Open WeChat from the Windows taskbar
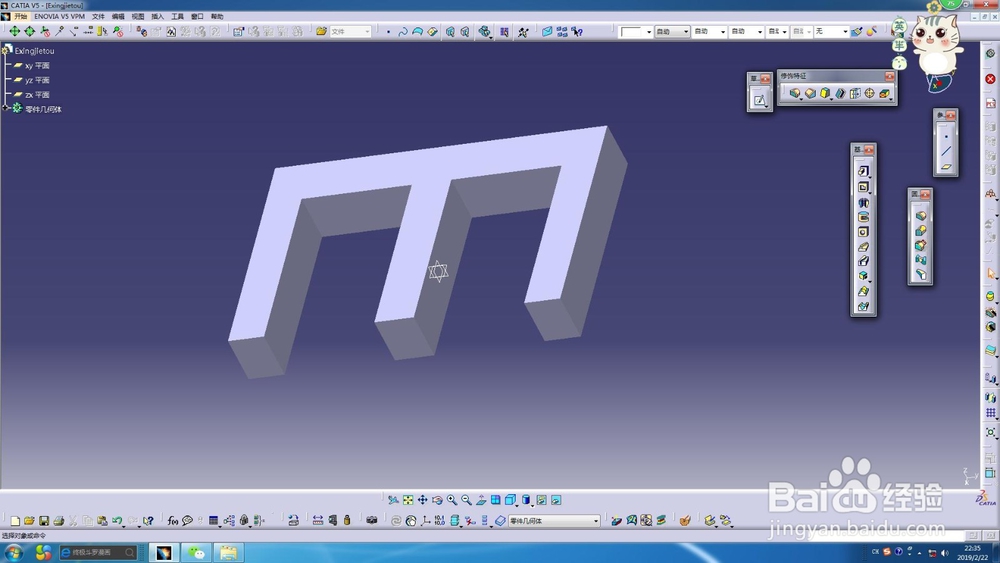This screenshot has height=563, width=1000. (196, 552)
